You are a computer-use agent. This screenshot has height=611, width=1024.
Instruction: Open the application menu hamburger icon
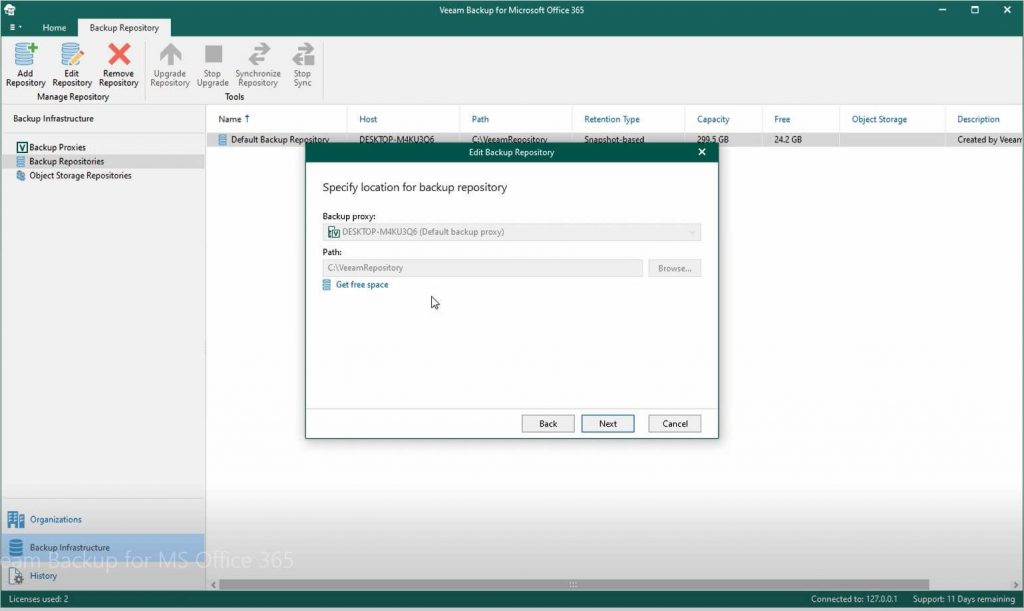(15, 27)
